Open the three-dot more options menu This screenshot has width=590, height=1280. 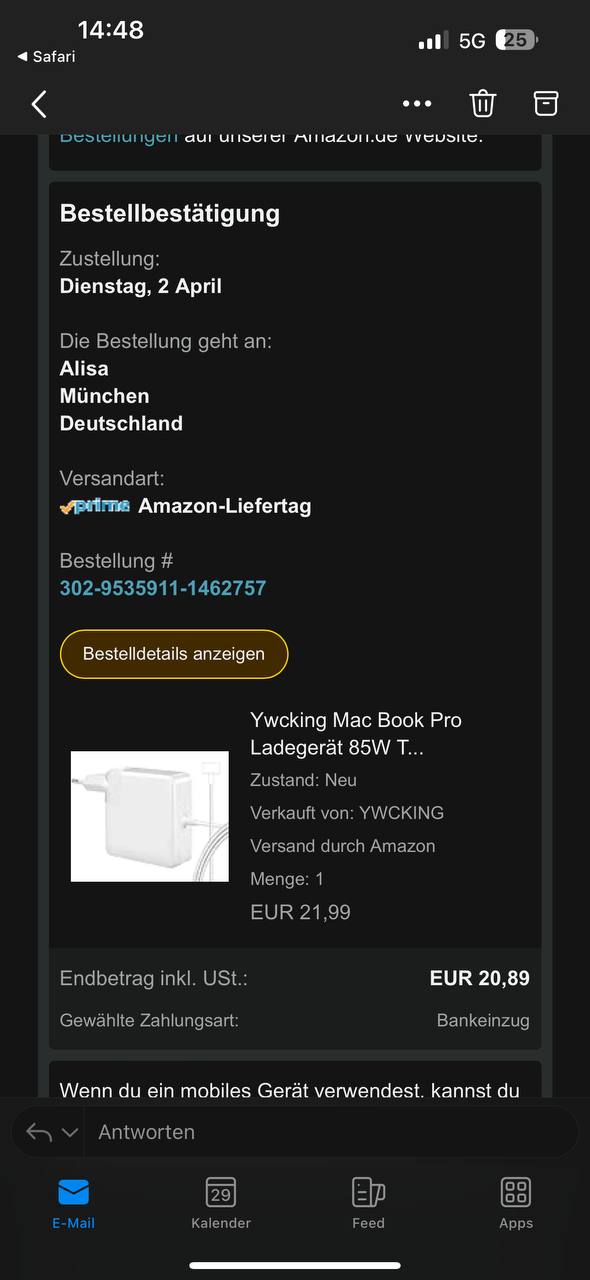pyautogui.click(x=417, y=103)
